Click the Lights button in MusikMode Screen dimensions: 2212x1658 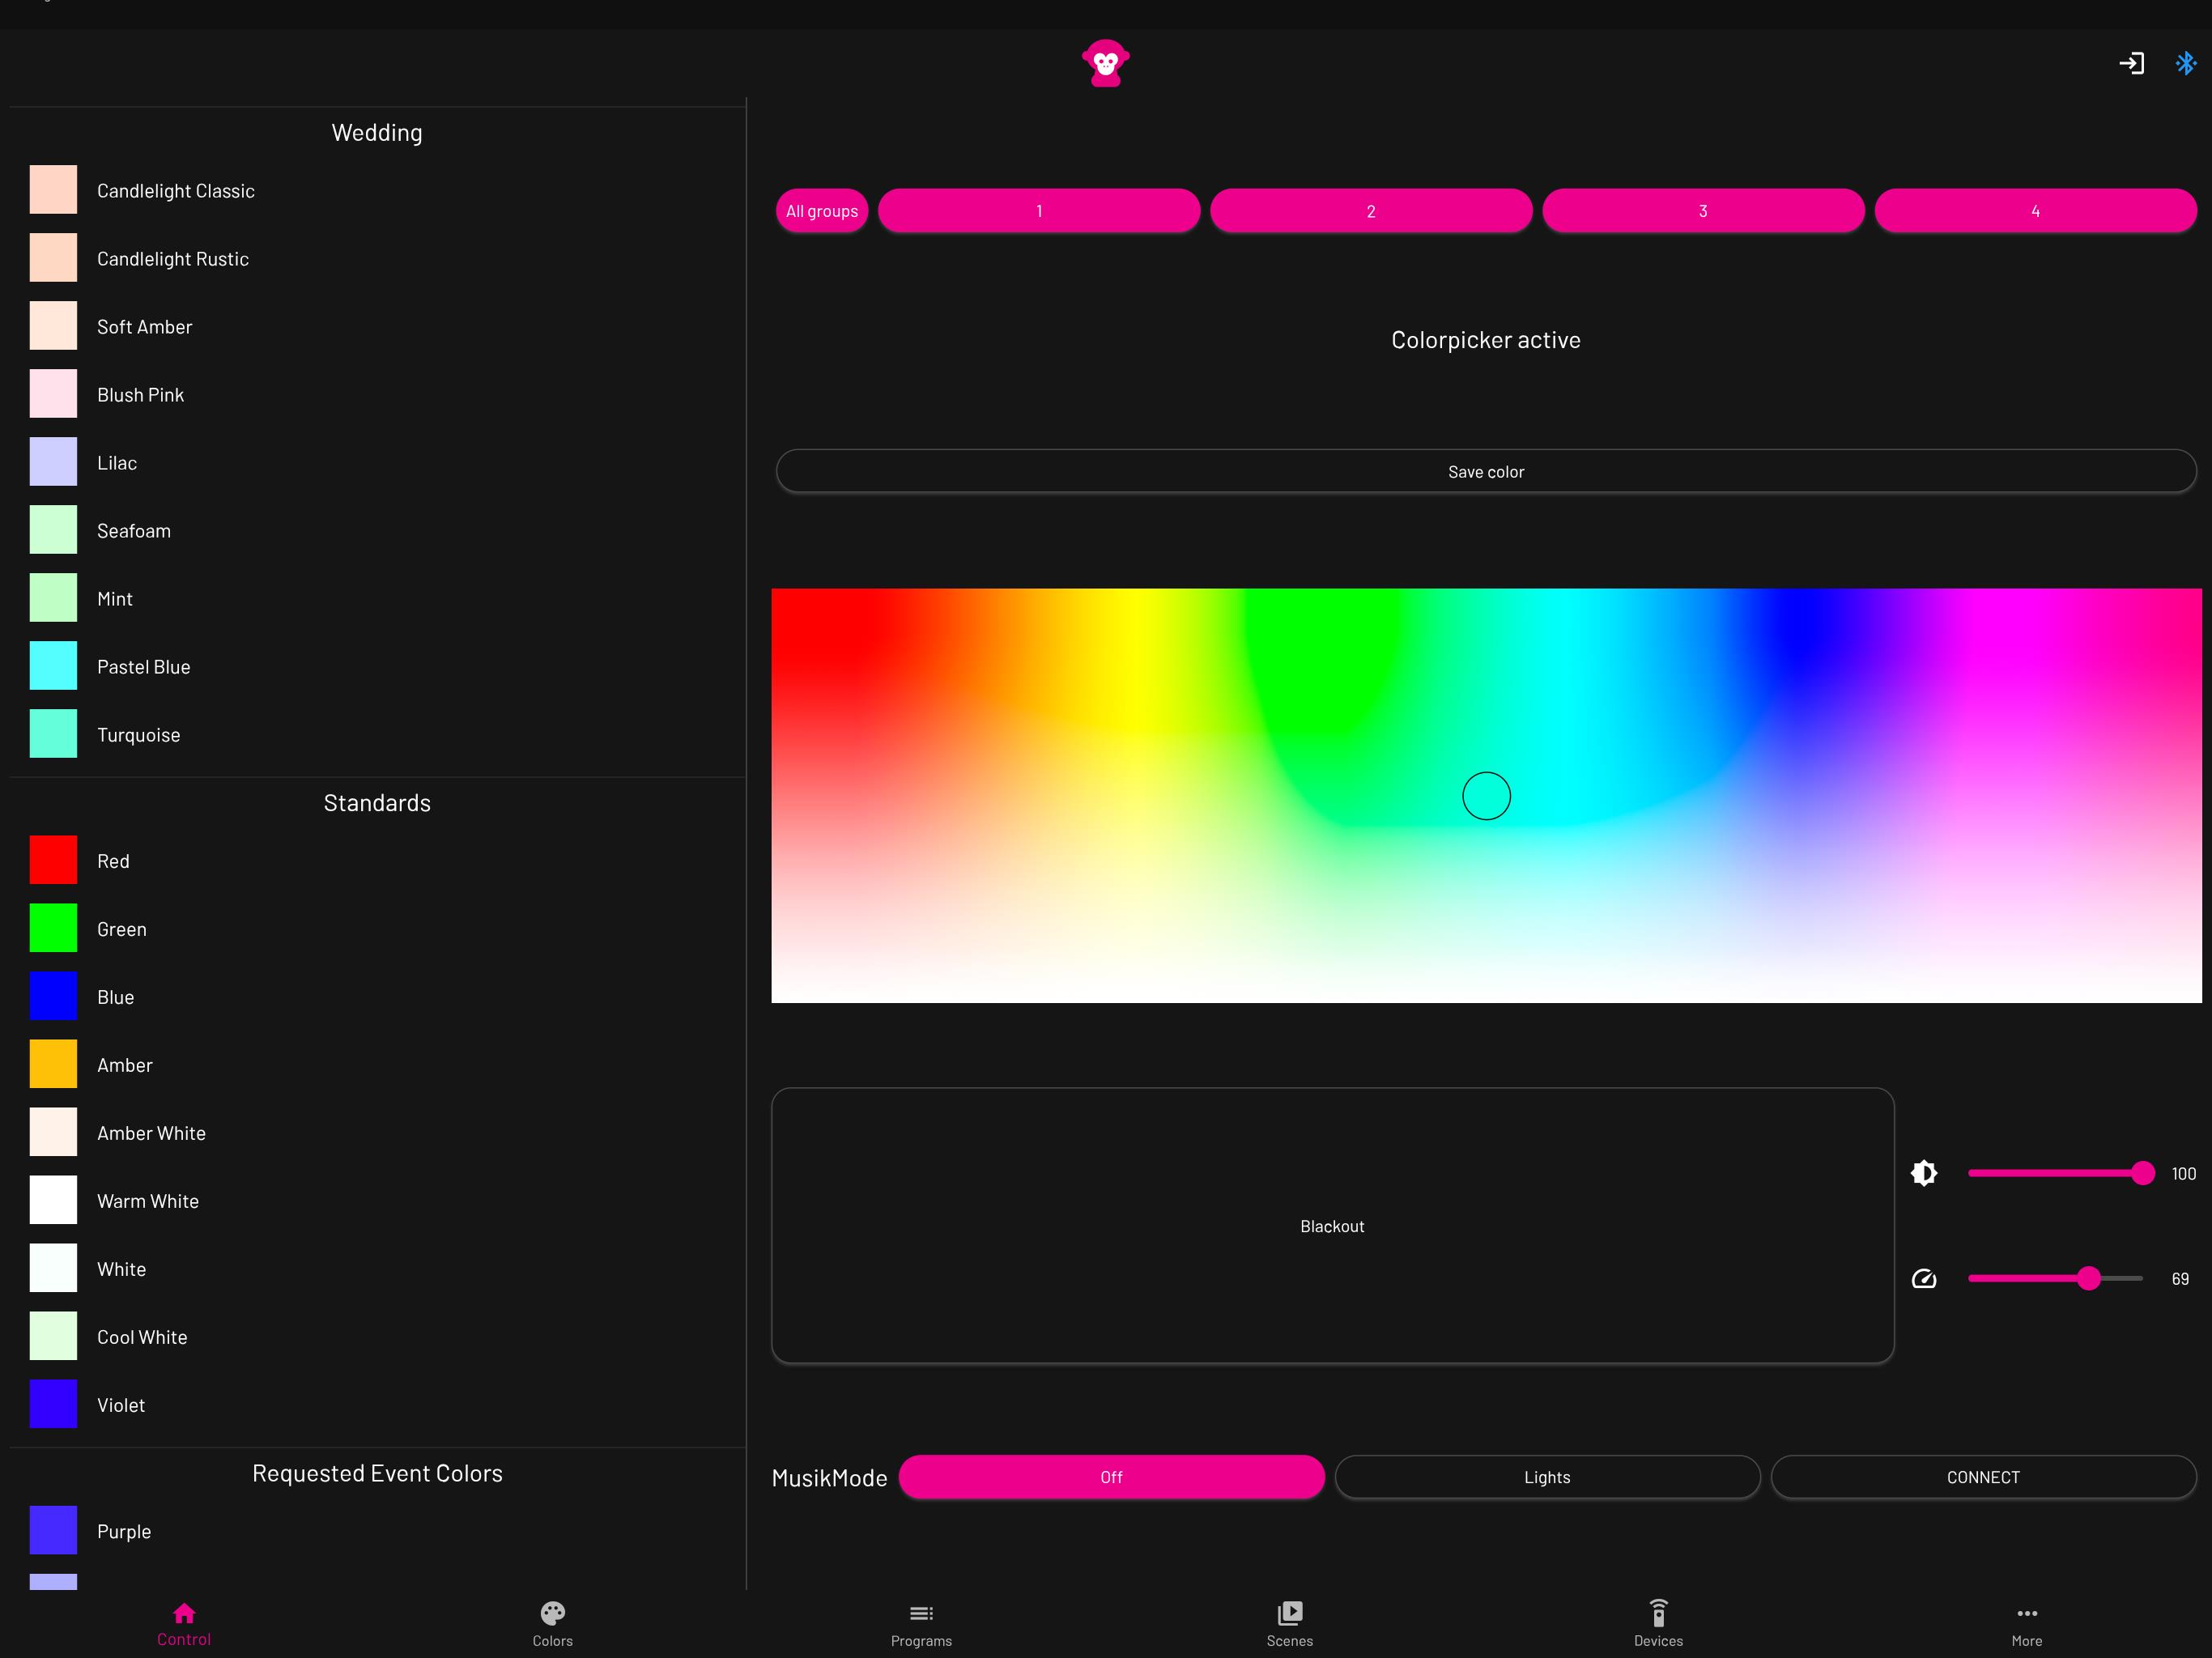pos(1546,1475)
